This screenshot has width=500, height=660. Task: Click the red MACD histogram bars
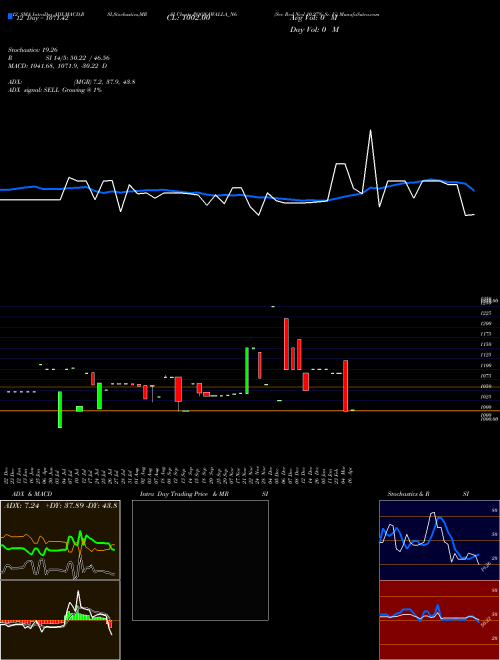pos(32,621)
